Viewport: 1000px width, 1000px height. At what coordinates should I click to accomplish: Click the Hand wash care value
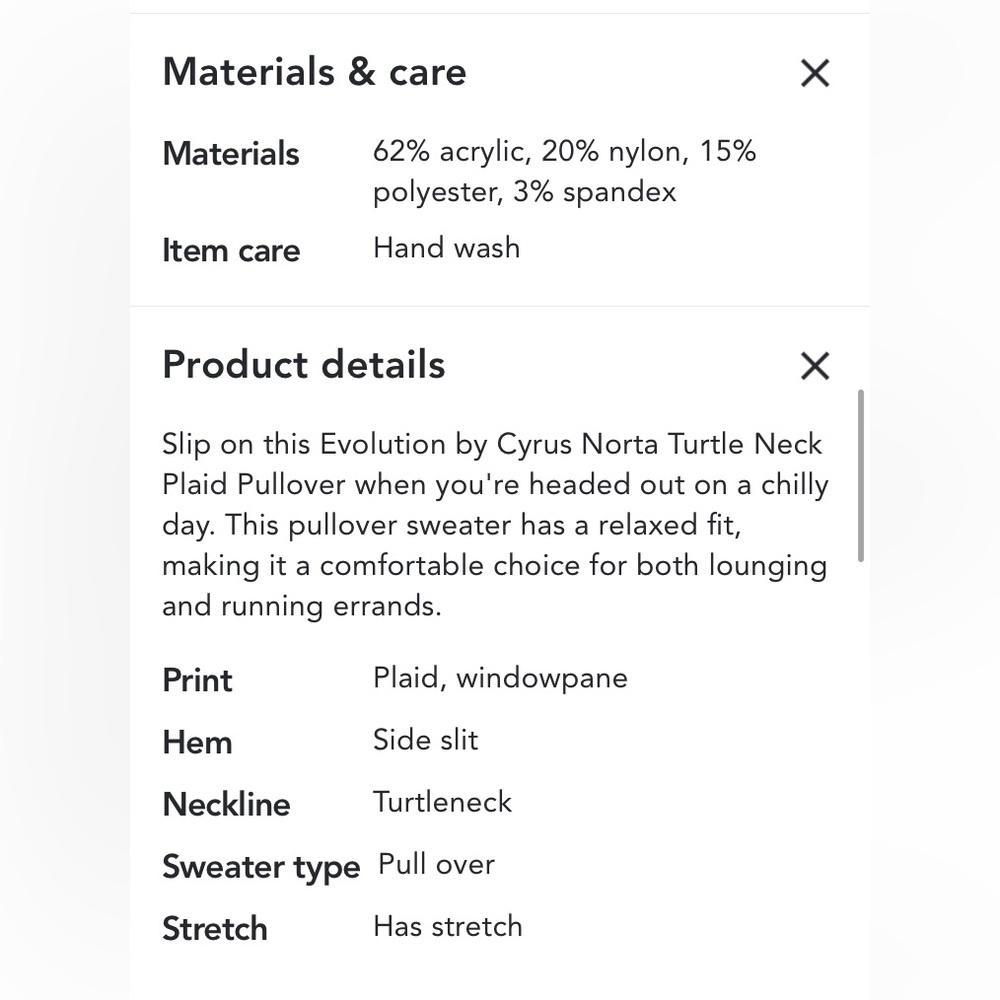tap(446, 248)
